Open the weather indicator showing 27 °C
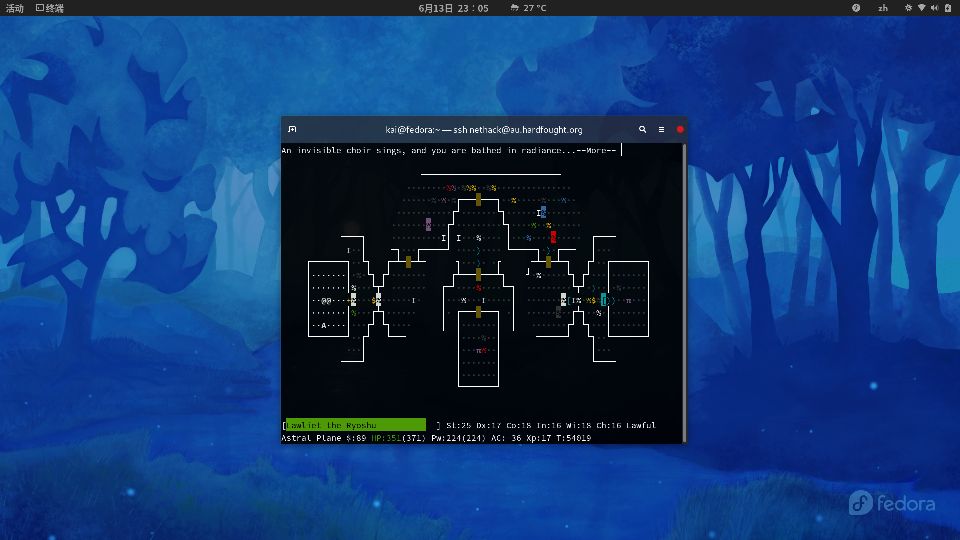This screenshot has height=540, width=960. tap(528, 8)
